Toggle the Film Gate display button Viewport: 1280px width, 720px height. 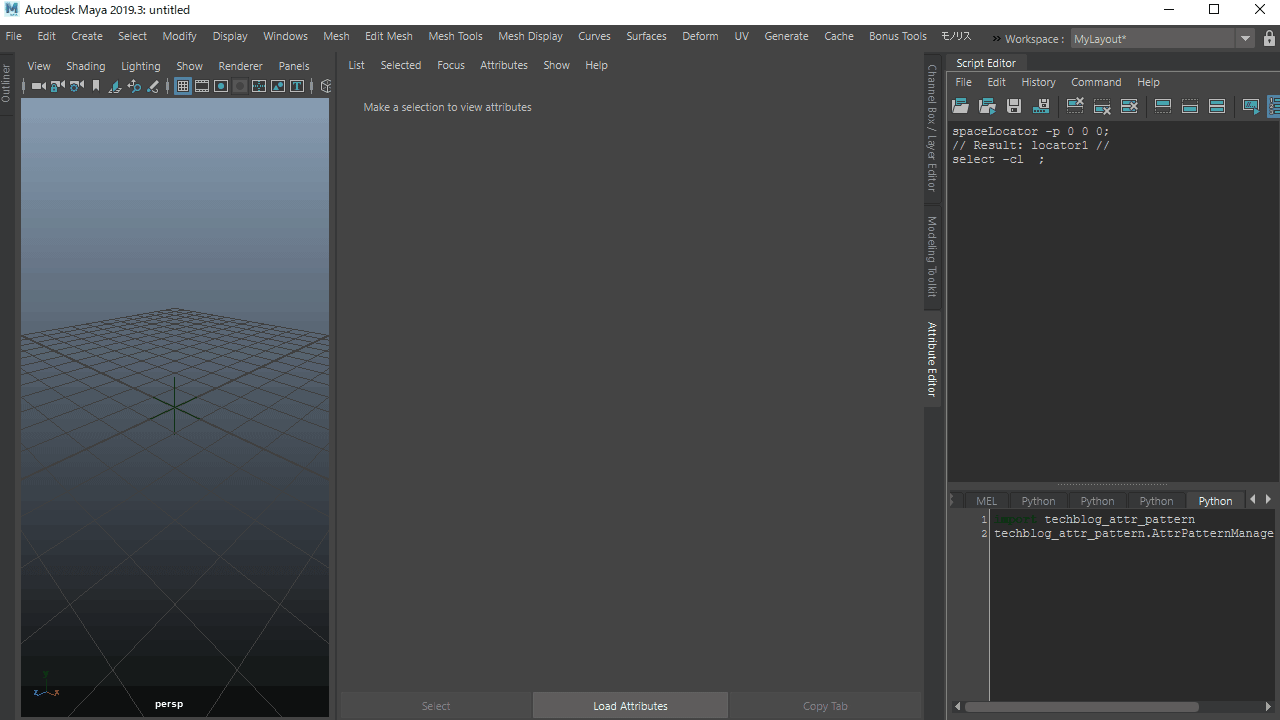pos(202,86)
